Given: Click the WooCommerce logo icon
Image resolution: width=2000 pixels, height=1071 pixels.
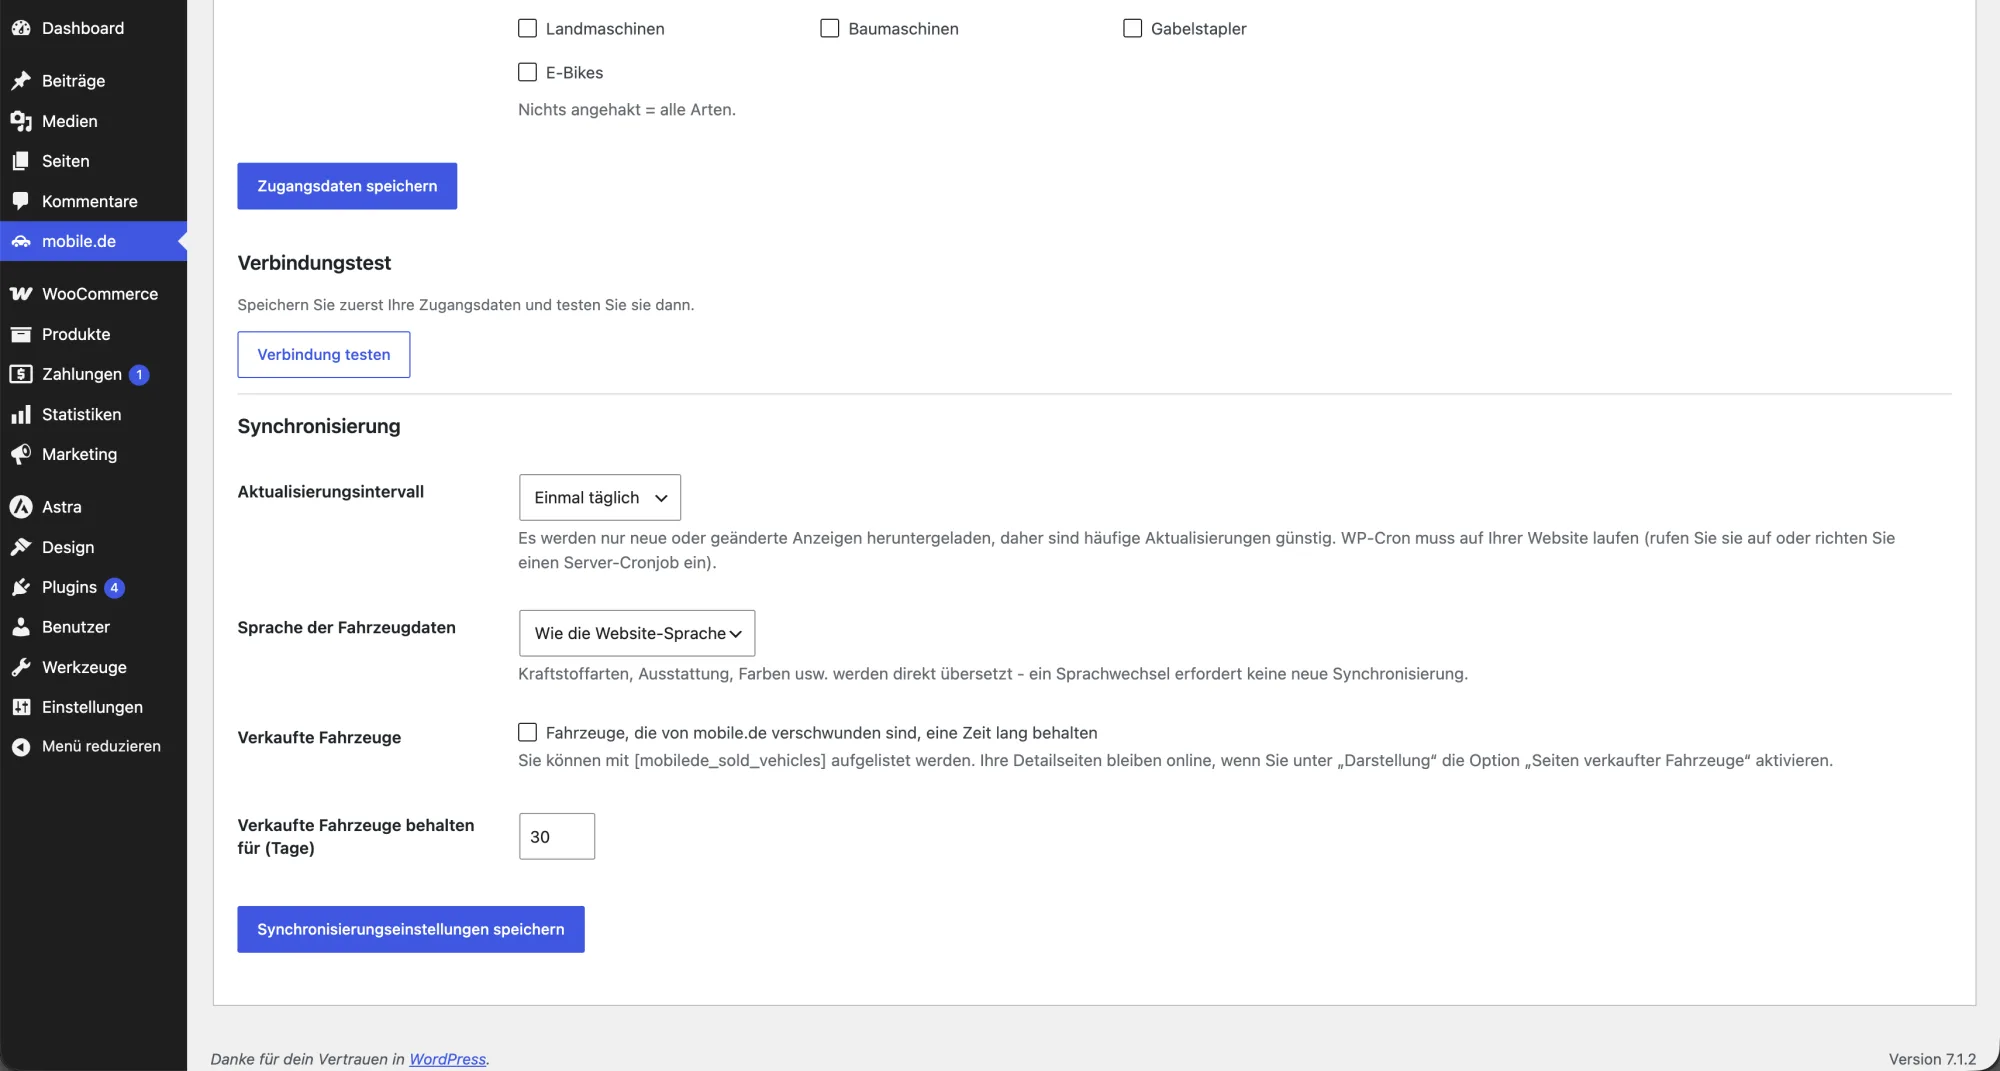Looking at the screenshot, I should click(x=21, y=294).
